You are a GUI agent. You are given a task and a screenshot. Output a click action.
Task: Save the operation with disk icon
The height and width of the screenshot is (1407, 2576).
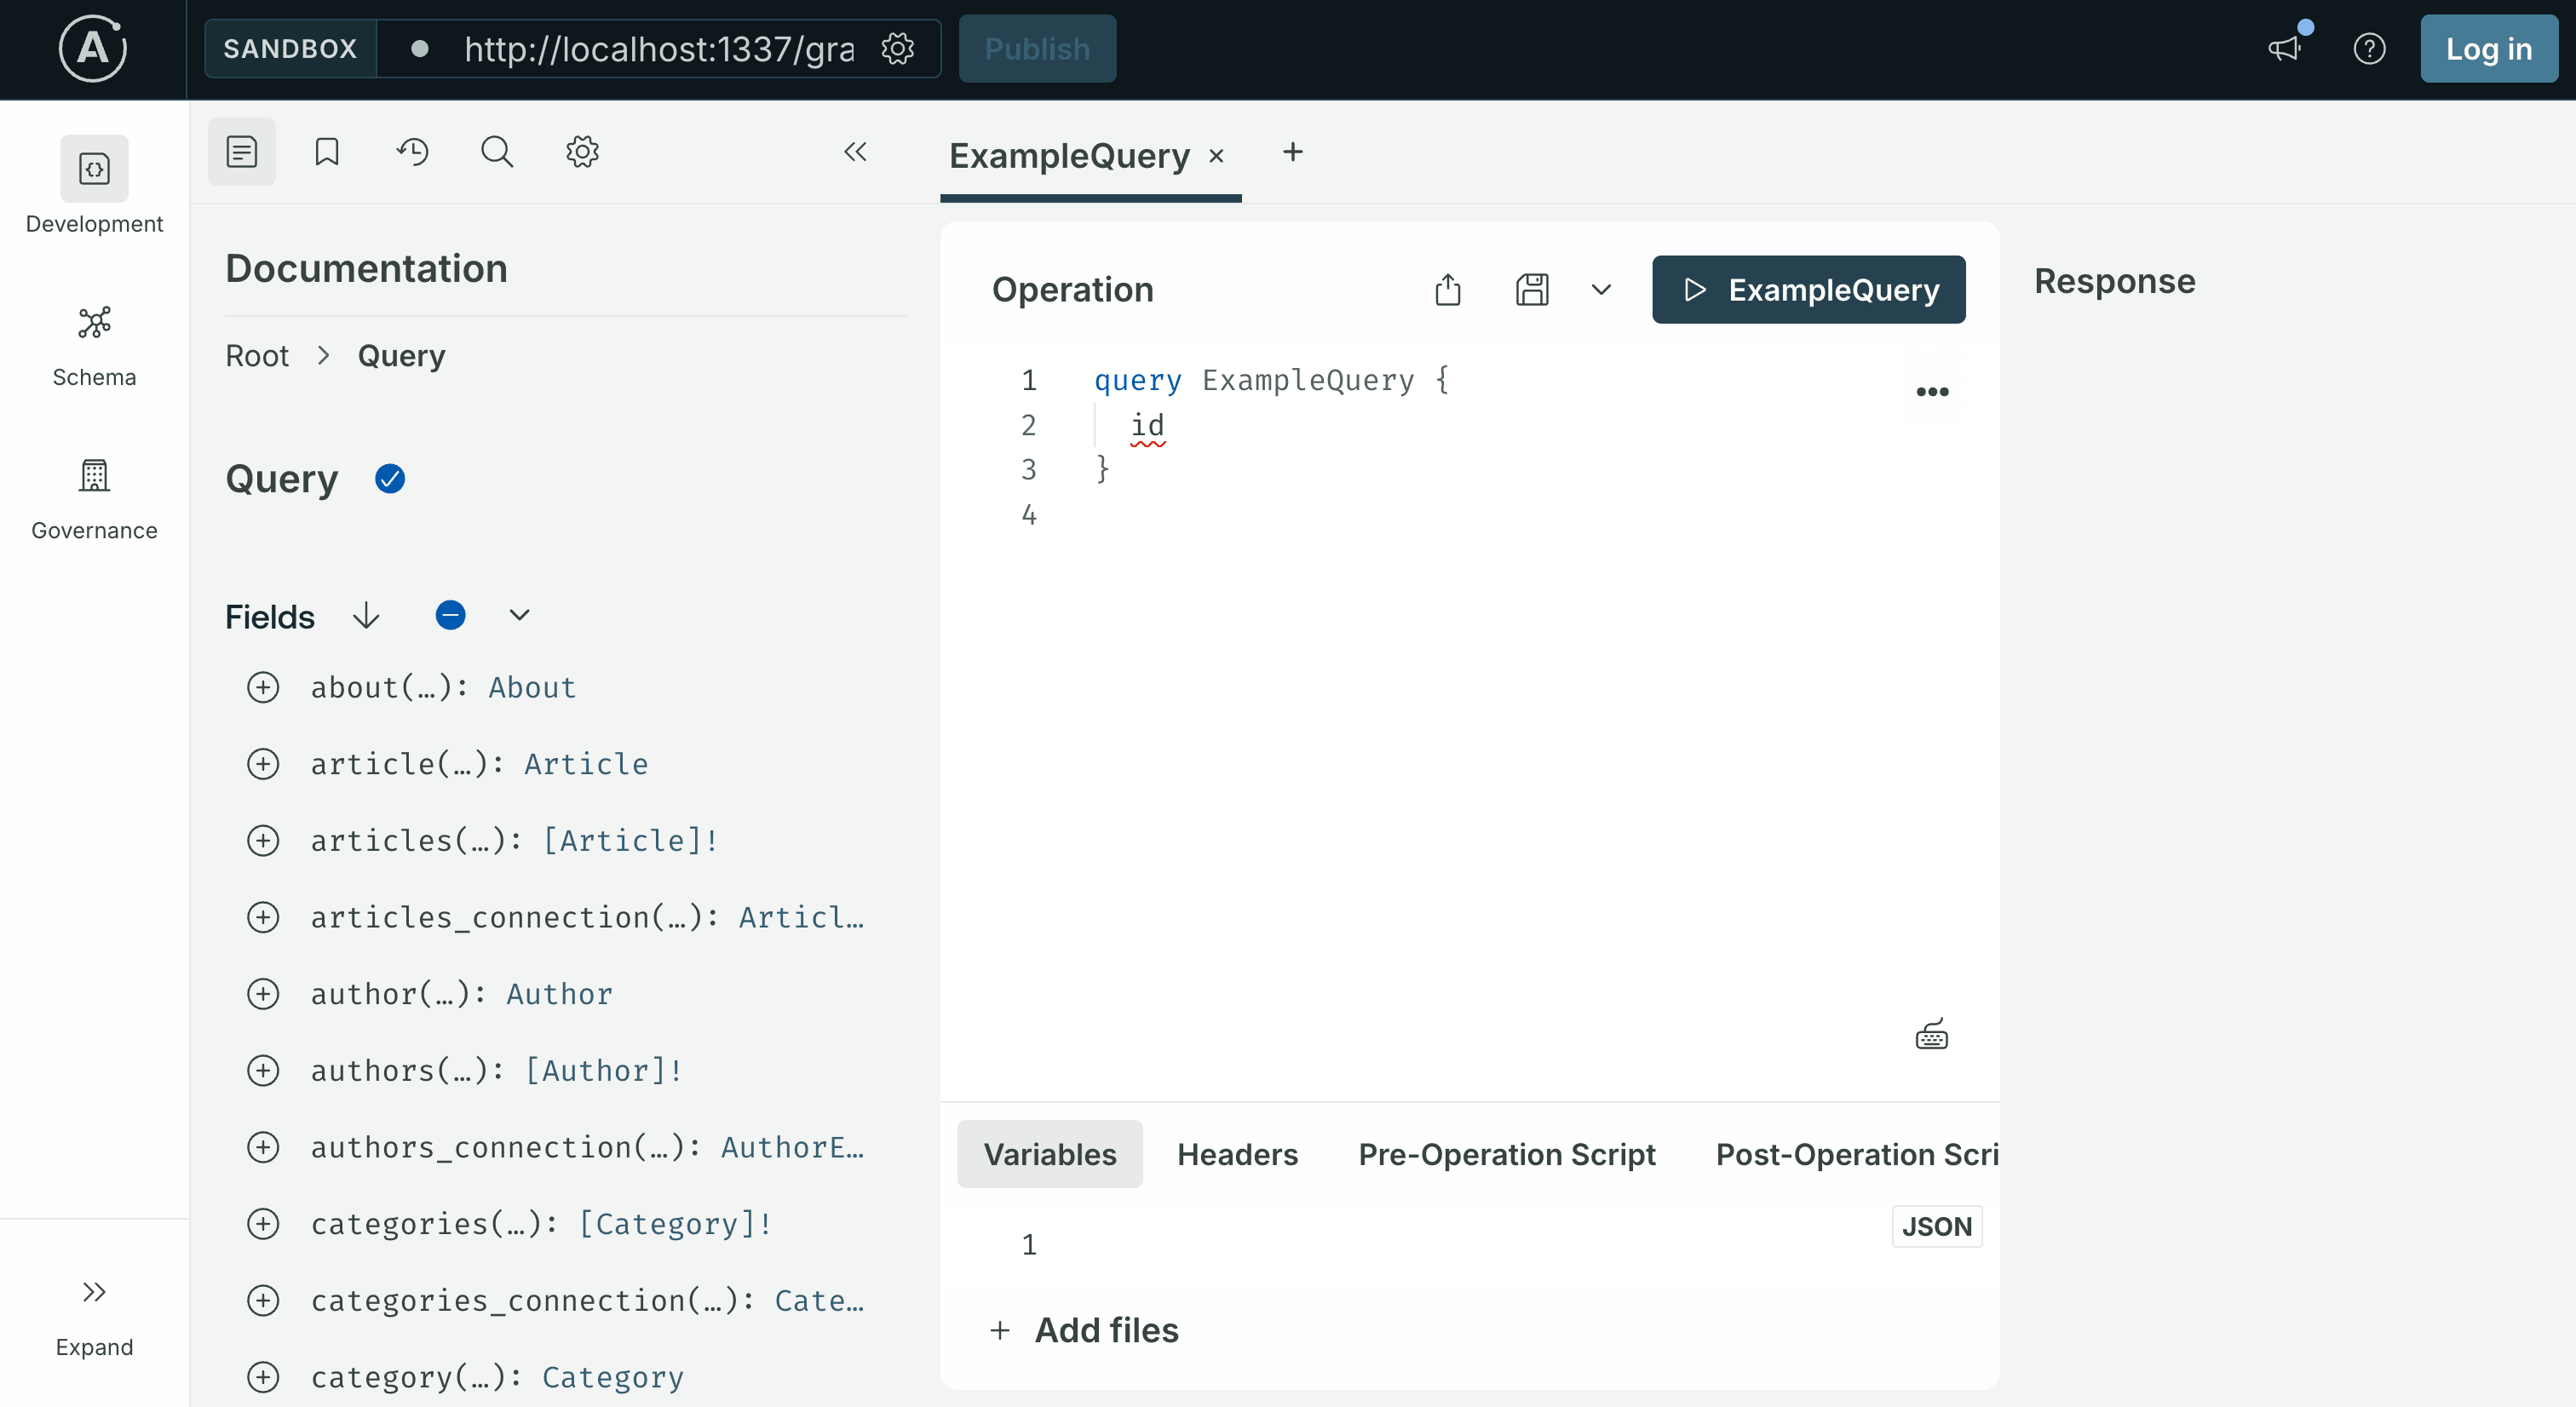[x=1532, y=289]
